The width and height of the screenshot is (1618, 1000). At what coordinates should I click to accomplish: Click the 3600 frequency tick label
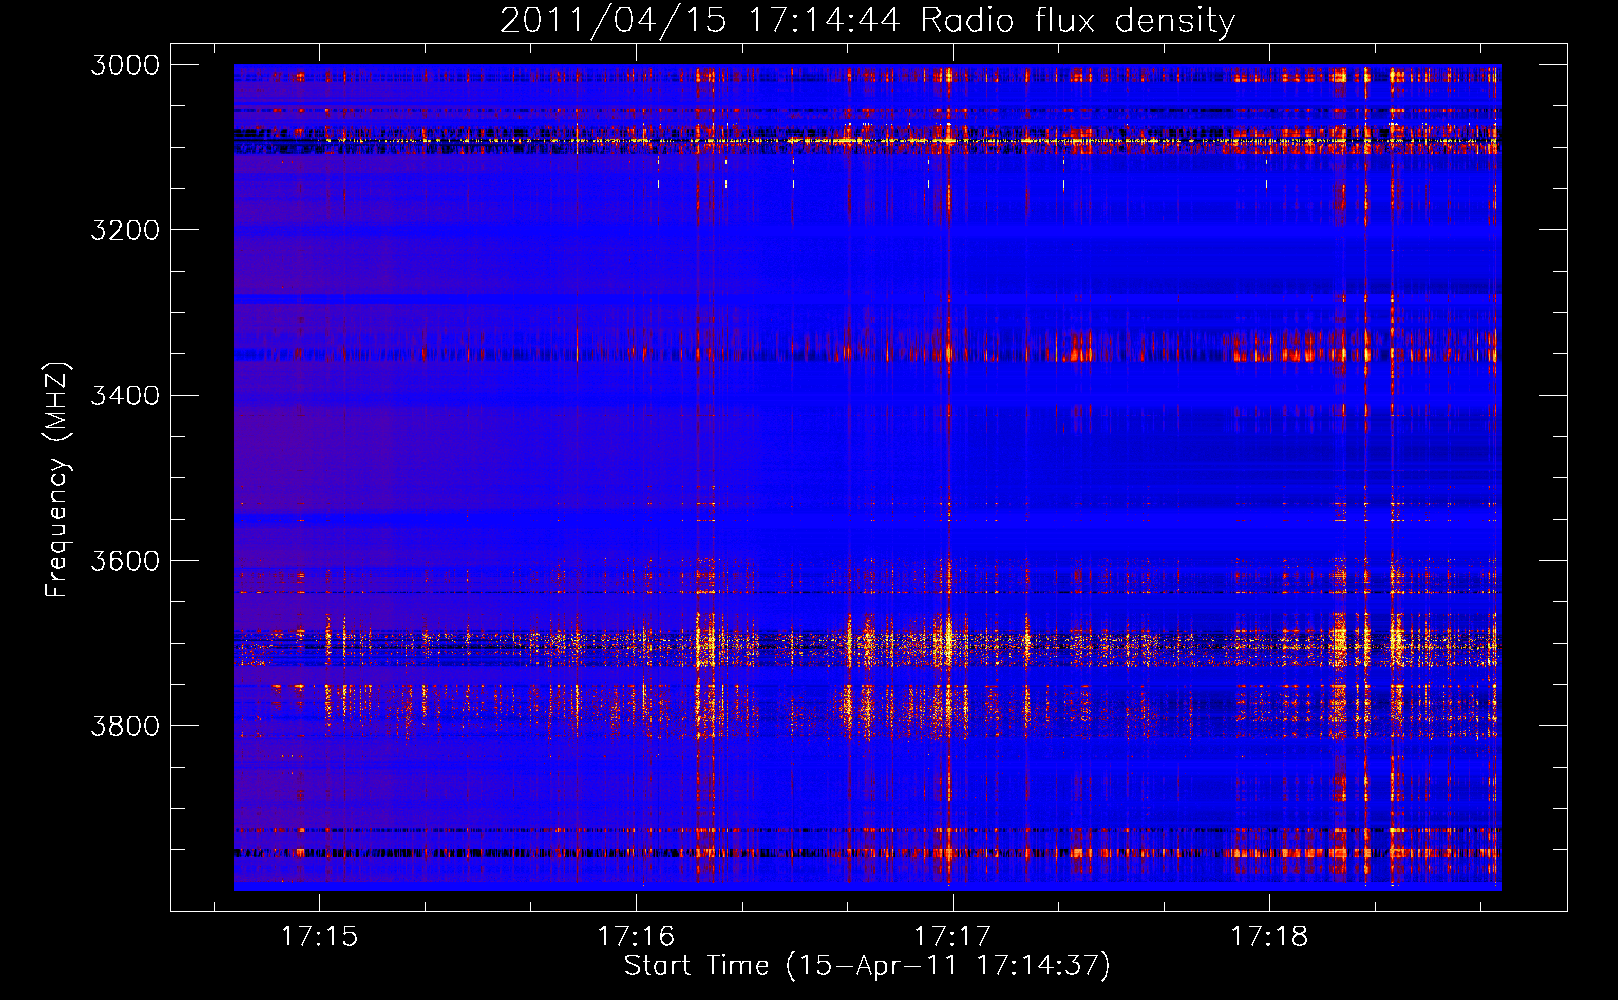[125, 561]
